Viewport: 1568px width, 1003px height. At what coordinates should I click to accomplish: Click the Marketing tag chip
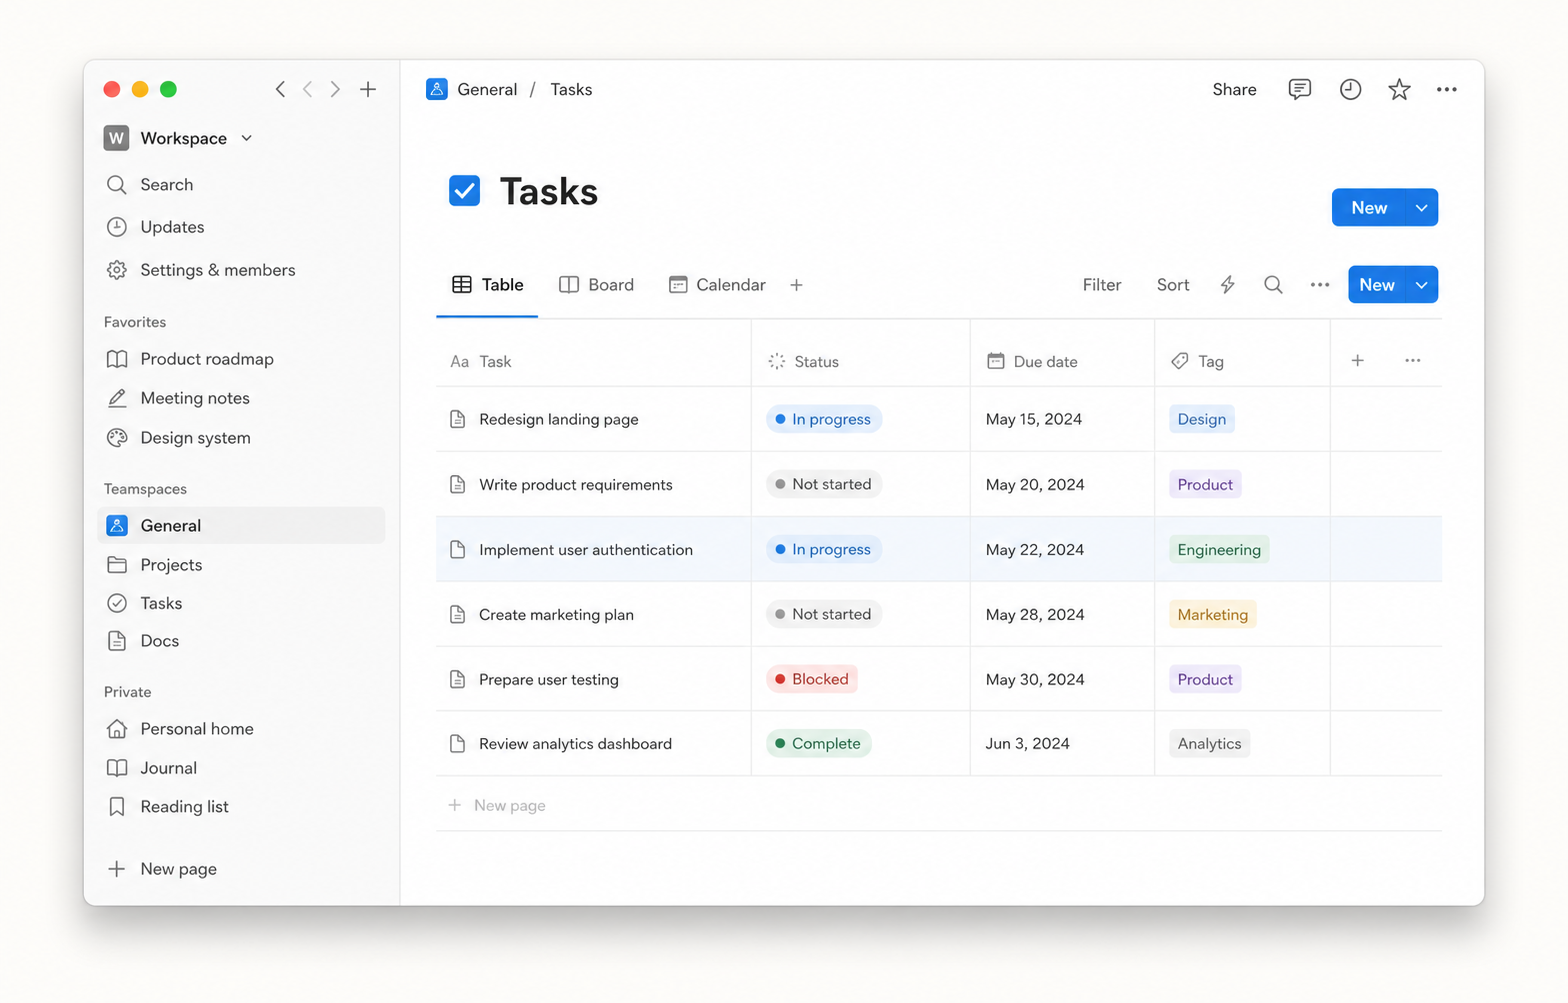[1213, 614]
